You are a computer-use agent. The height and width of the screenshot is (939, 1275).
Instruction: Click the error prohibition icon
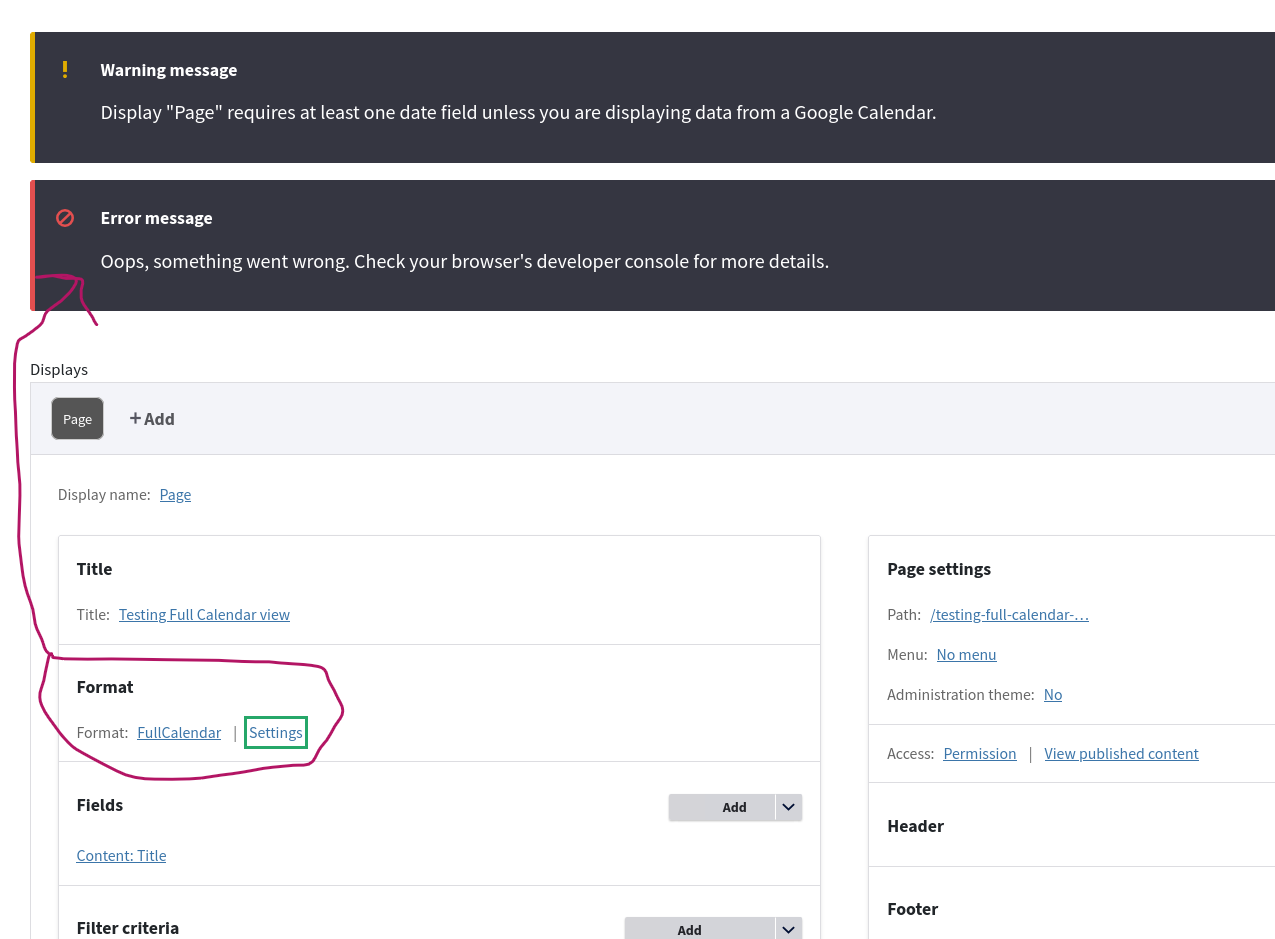[x=64, y=217]
